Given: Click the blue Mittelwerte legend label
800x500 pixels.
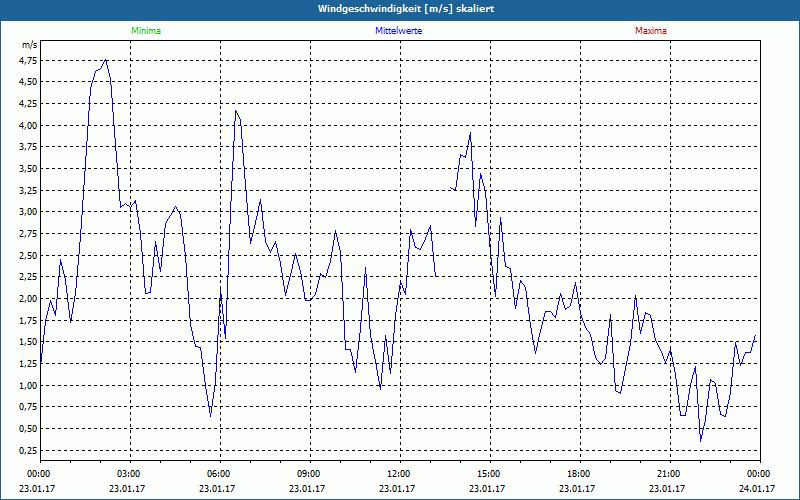Looking at the screenshot, I should click(398, 31).
